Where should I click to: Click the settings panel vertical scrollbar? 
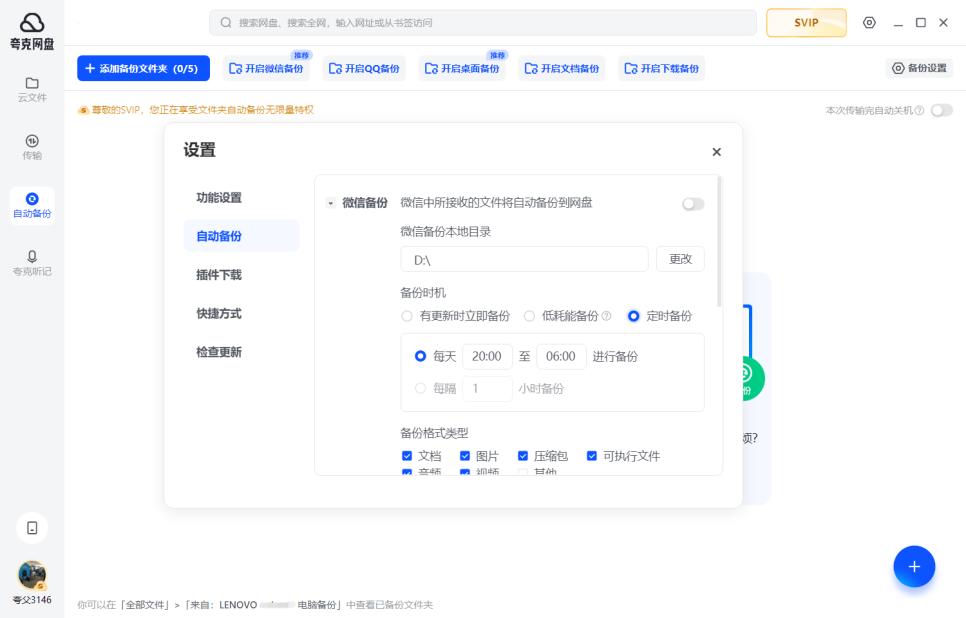coord(720,242)
